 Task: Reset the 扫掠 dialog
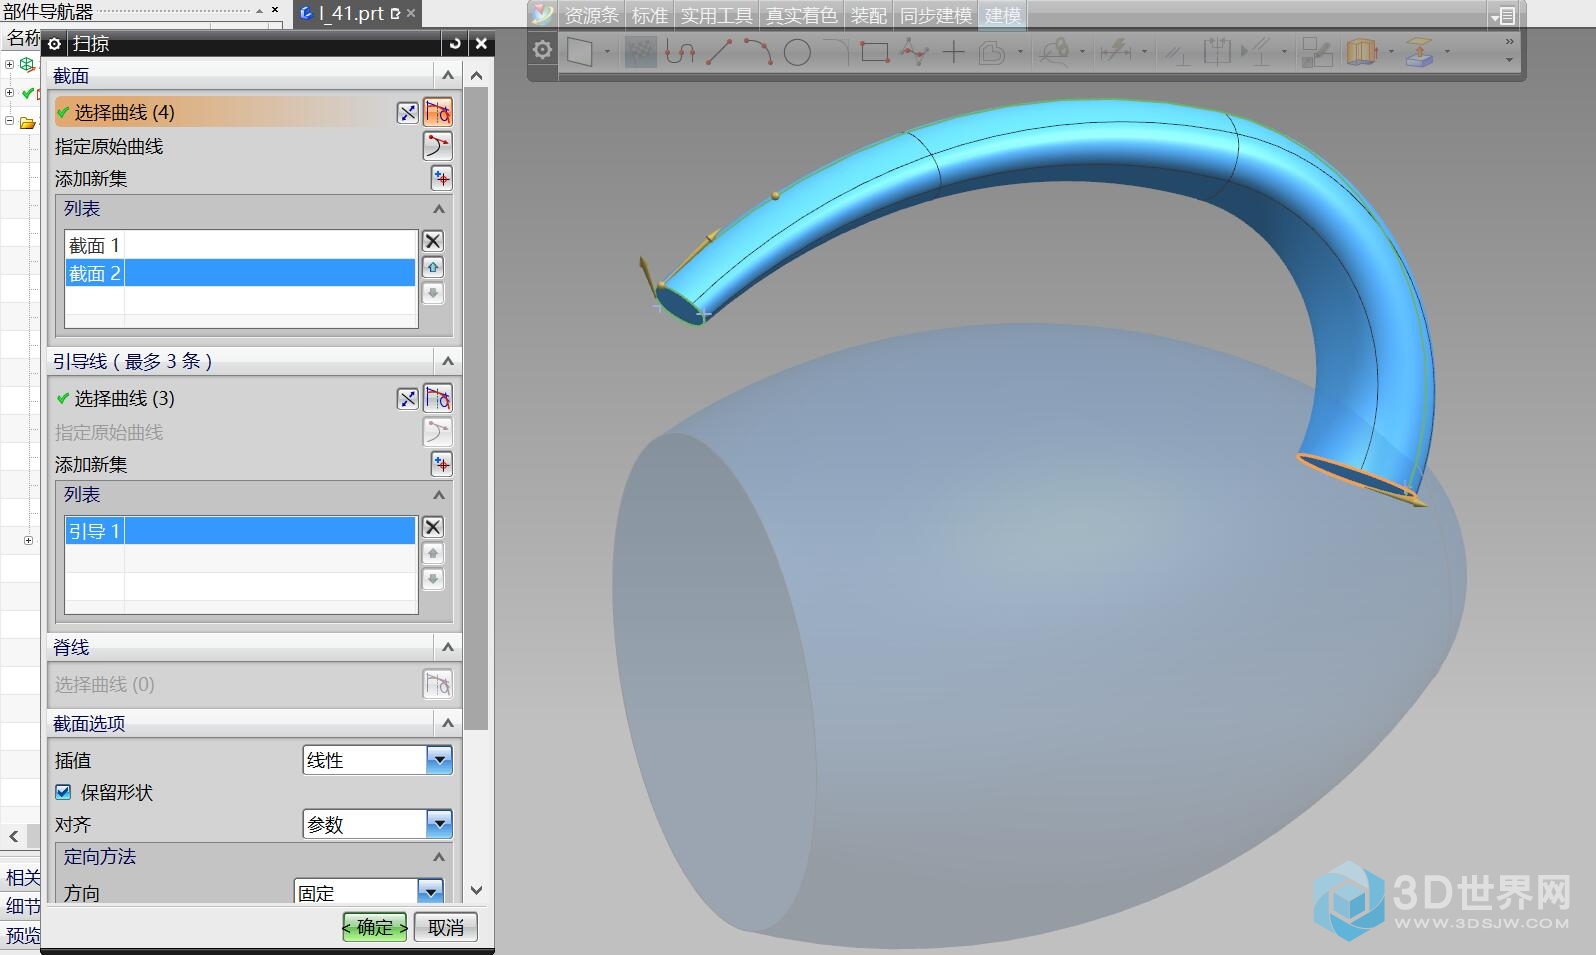click(455, 44)
